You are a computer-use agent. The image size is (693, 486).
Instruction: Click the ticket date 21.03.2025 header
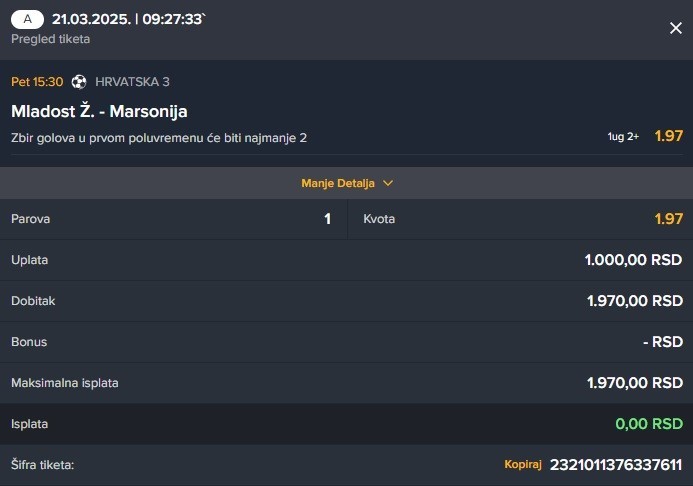[x=91, y=19]
